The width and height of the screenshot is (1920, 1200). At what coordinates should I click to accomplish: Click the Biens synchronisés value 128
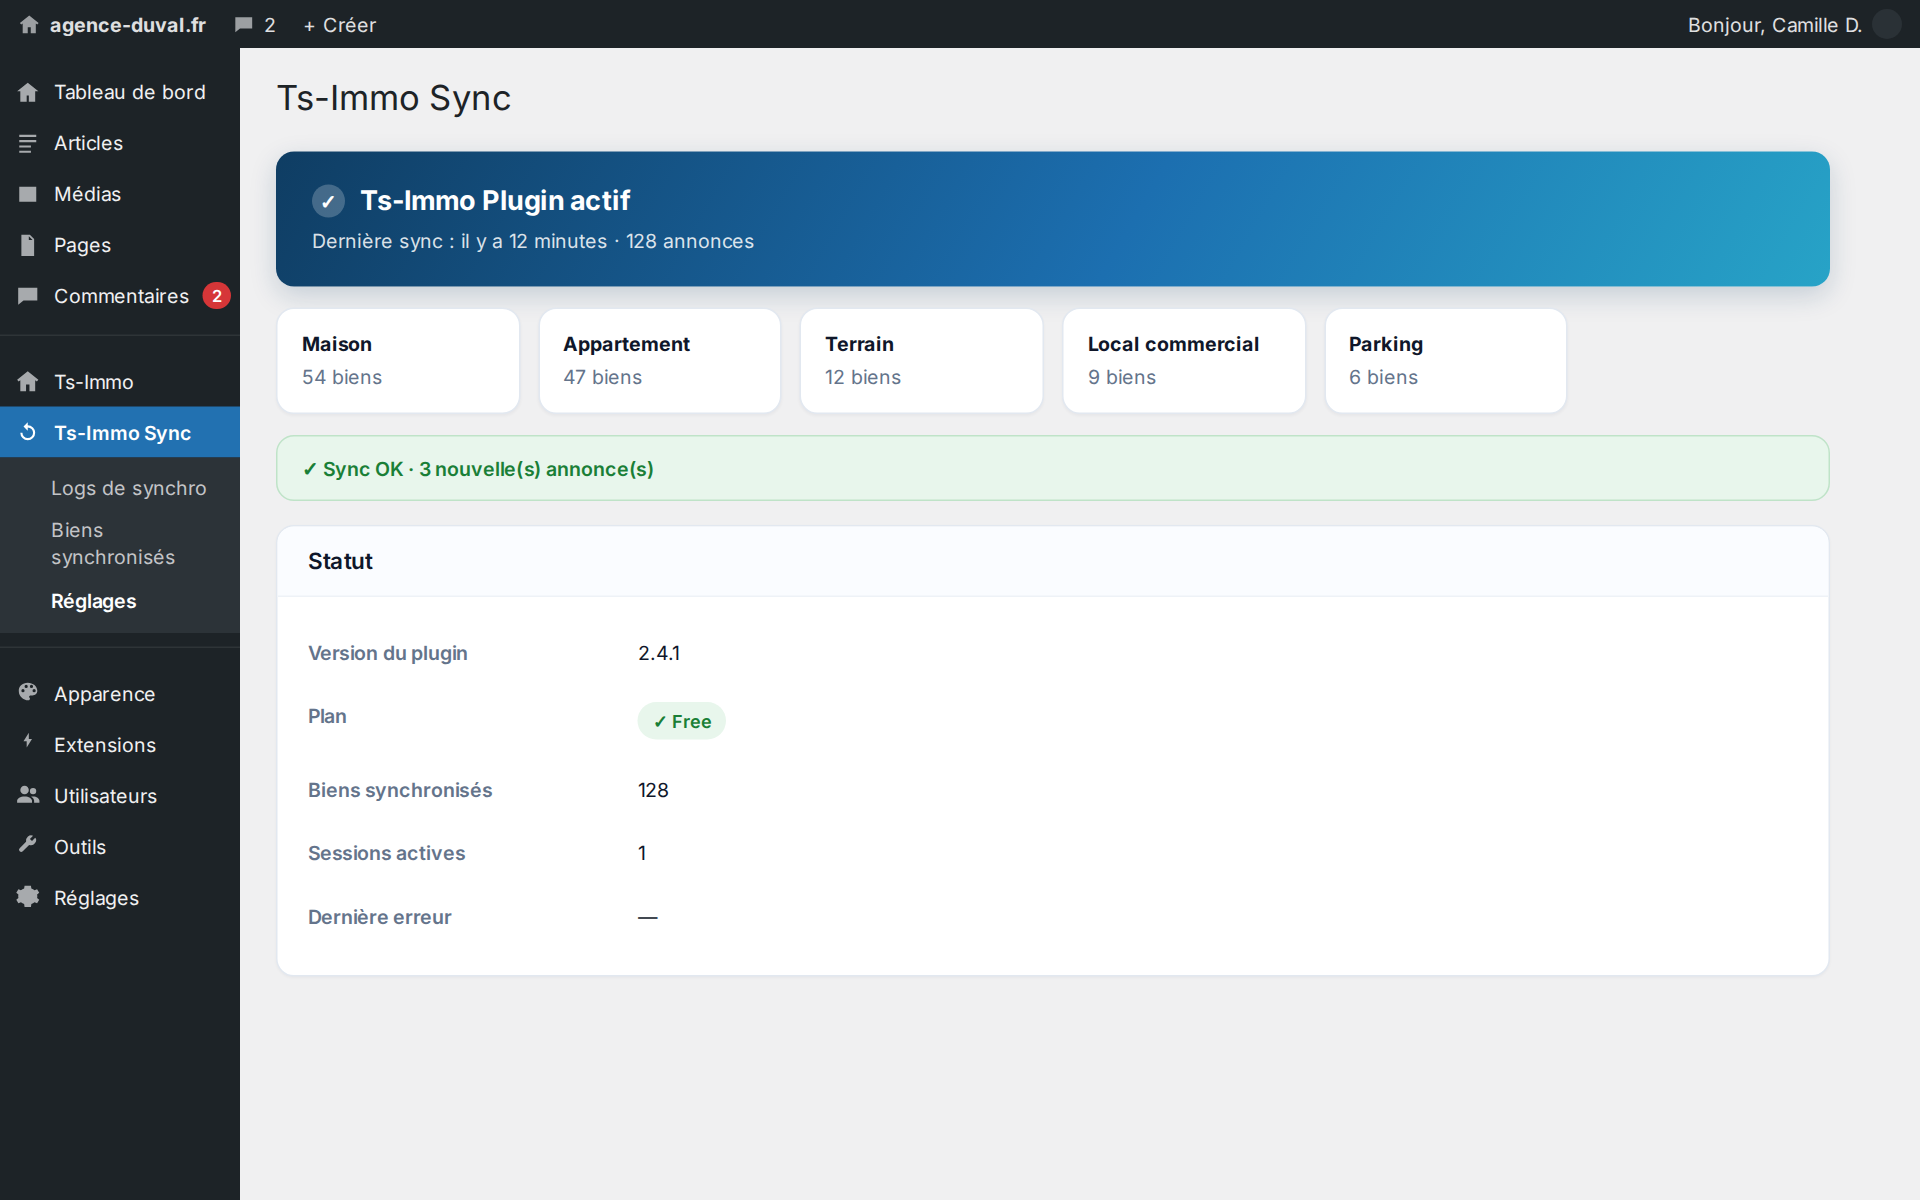click(x=653, y=790)
